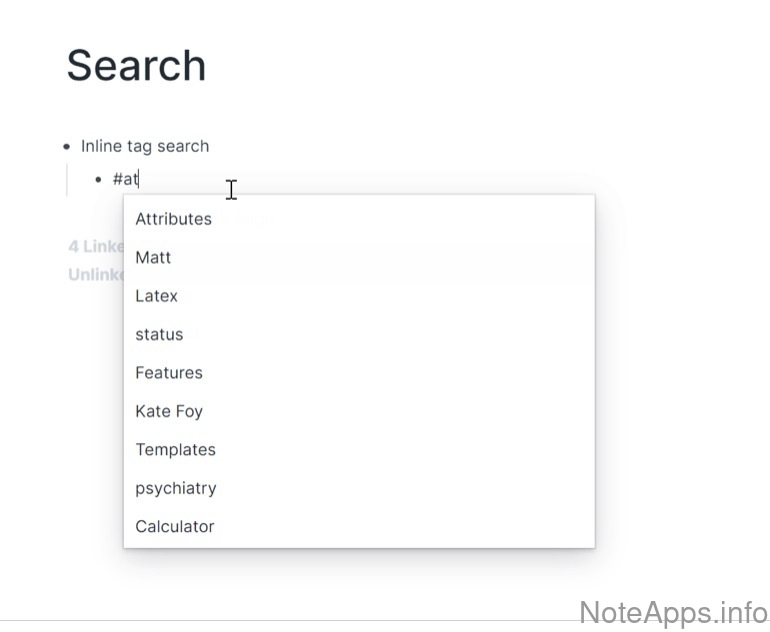Viewport: 770px width, 632px height.
Task: Place cursor in the #at text block
Action: point(126,179)
